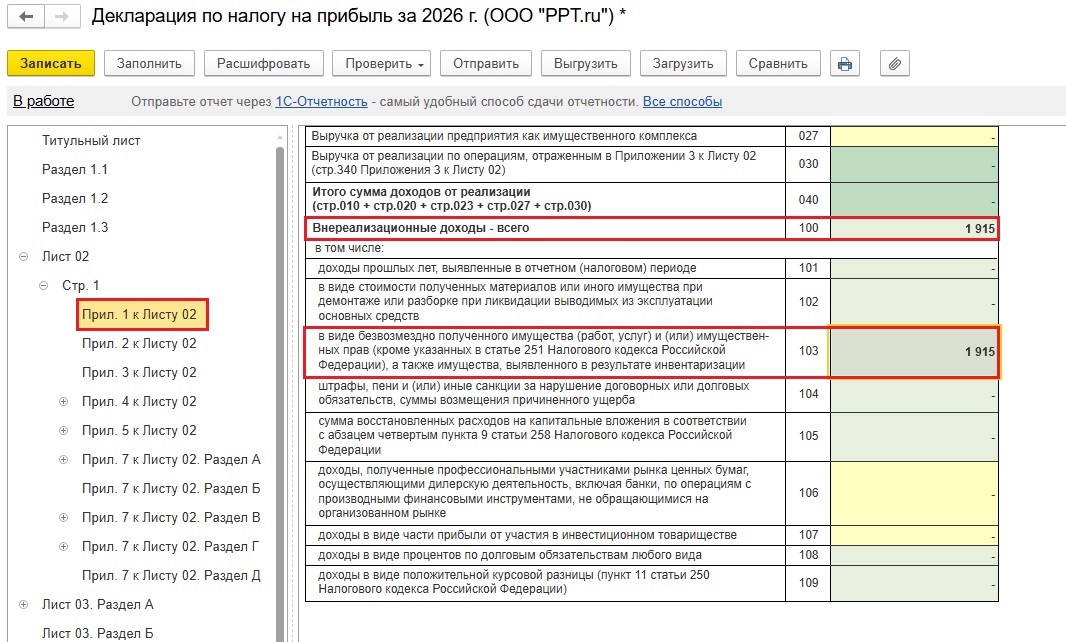Click the Загрузить button

pos(683,64)
